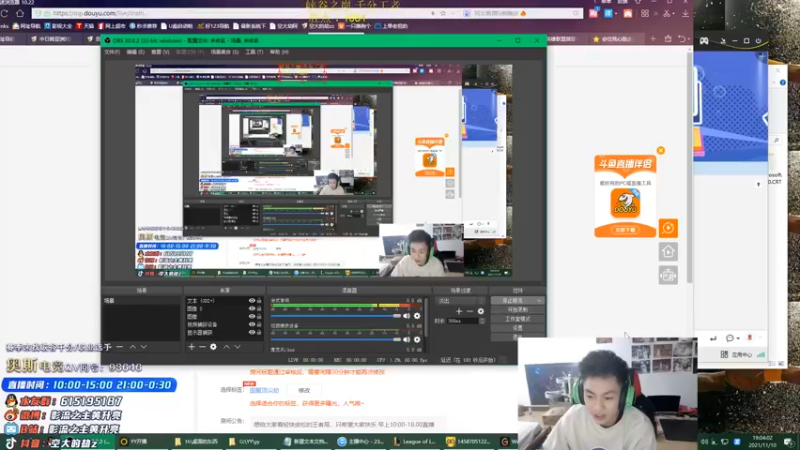
Task: Open 查看(V) menu in OBS
Action: pyautogui.click(x=160, y=52)
